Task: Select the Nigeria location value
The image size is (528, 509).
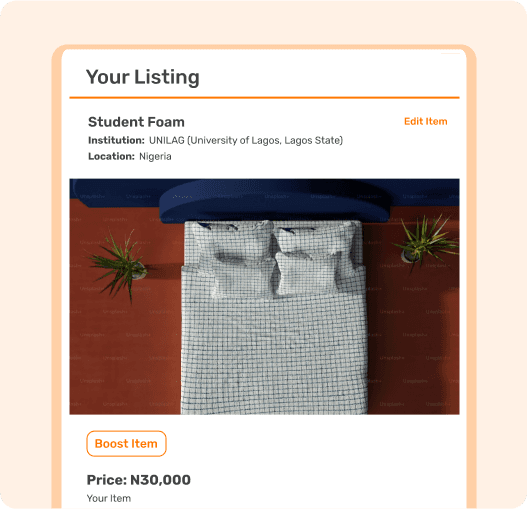Action: coord(155,157)
